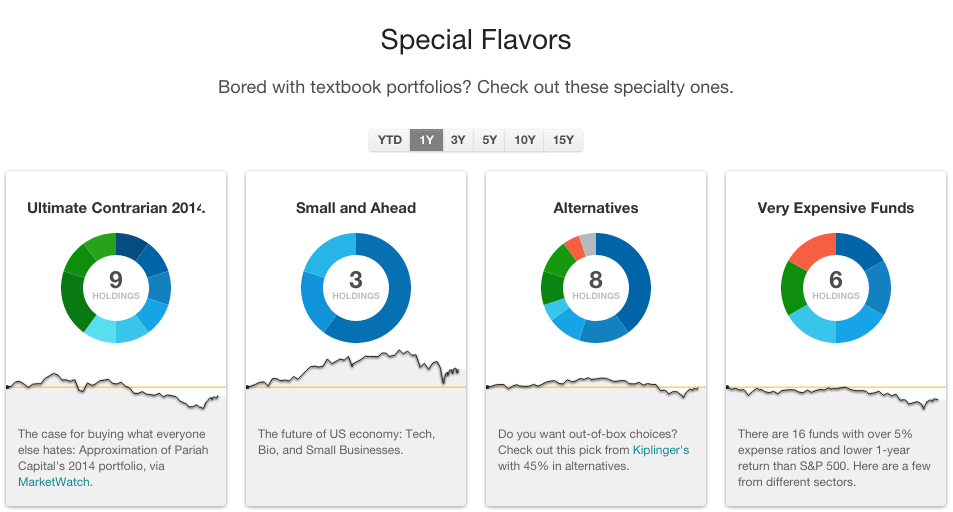The image size is (953, 512).
Task: Switch the time range to 3Y
Action: [458, 140]
